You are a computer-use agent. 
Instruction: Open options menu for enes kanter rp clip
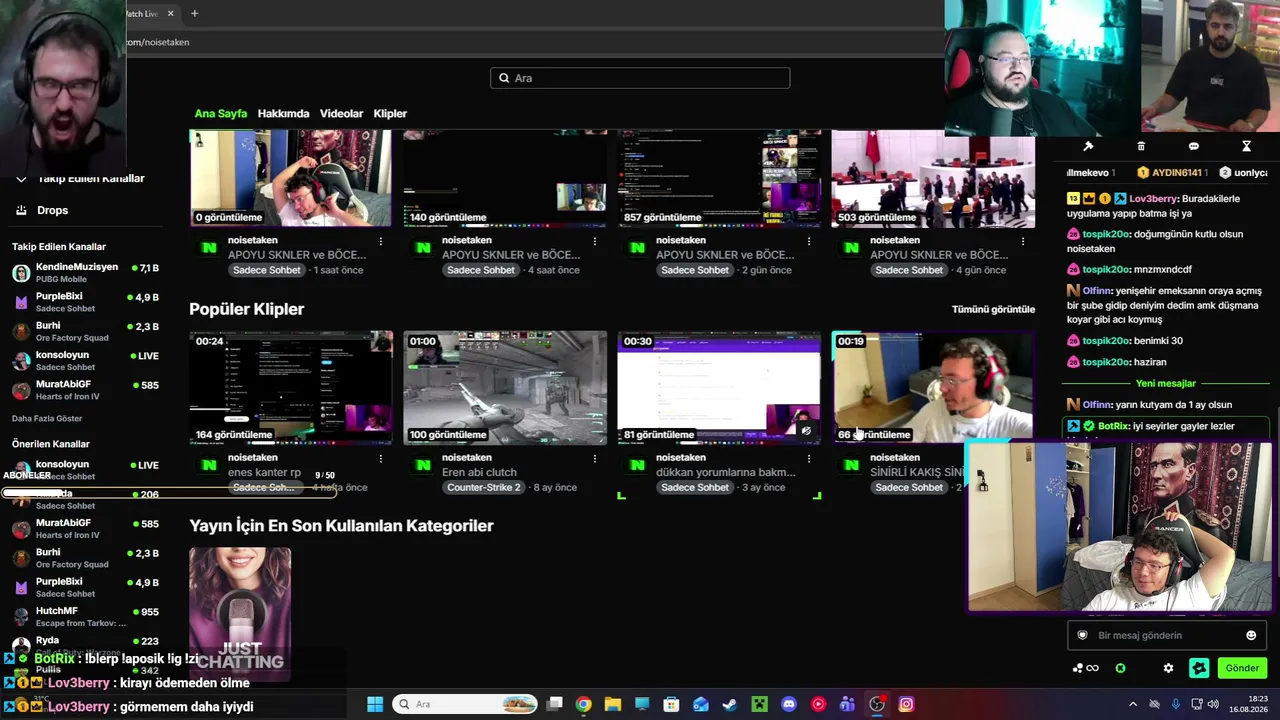click(x=381, y=458)
